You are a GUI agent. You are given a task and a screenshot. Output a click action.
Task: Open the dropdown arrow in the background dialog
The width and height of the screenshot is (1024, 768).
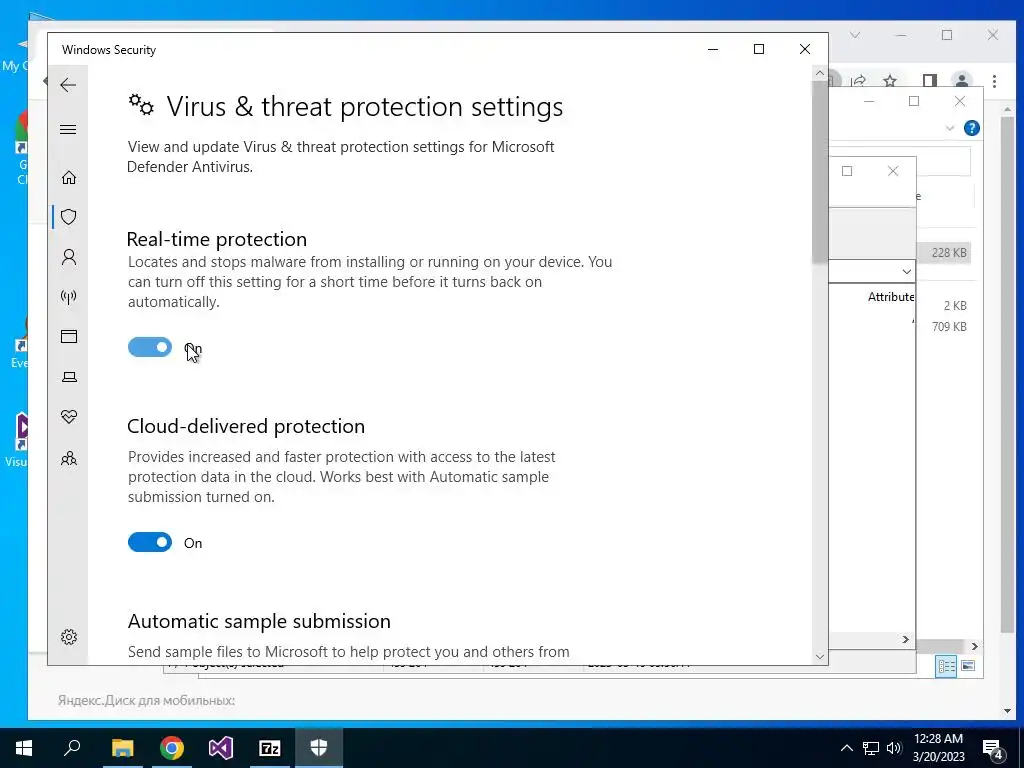click(906, 272)
